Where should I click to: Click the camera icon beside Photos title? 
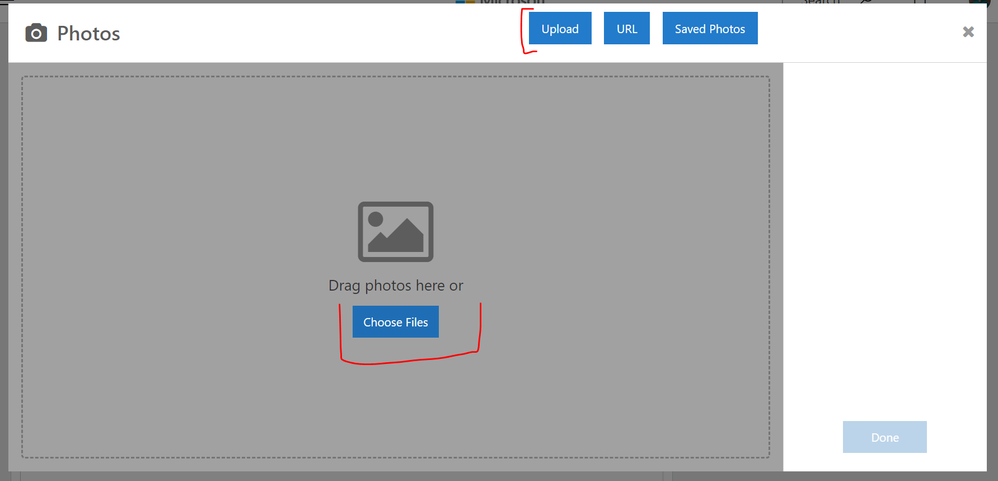(36, 33)
